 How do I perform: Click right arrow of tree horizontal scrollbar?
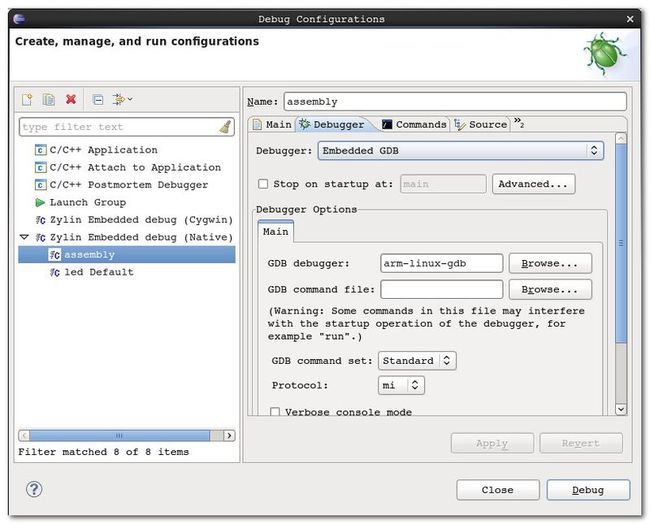coord(229,435)
